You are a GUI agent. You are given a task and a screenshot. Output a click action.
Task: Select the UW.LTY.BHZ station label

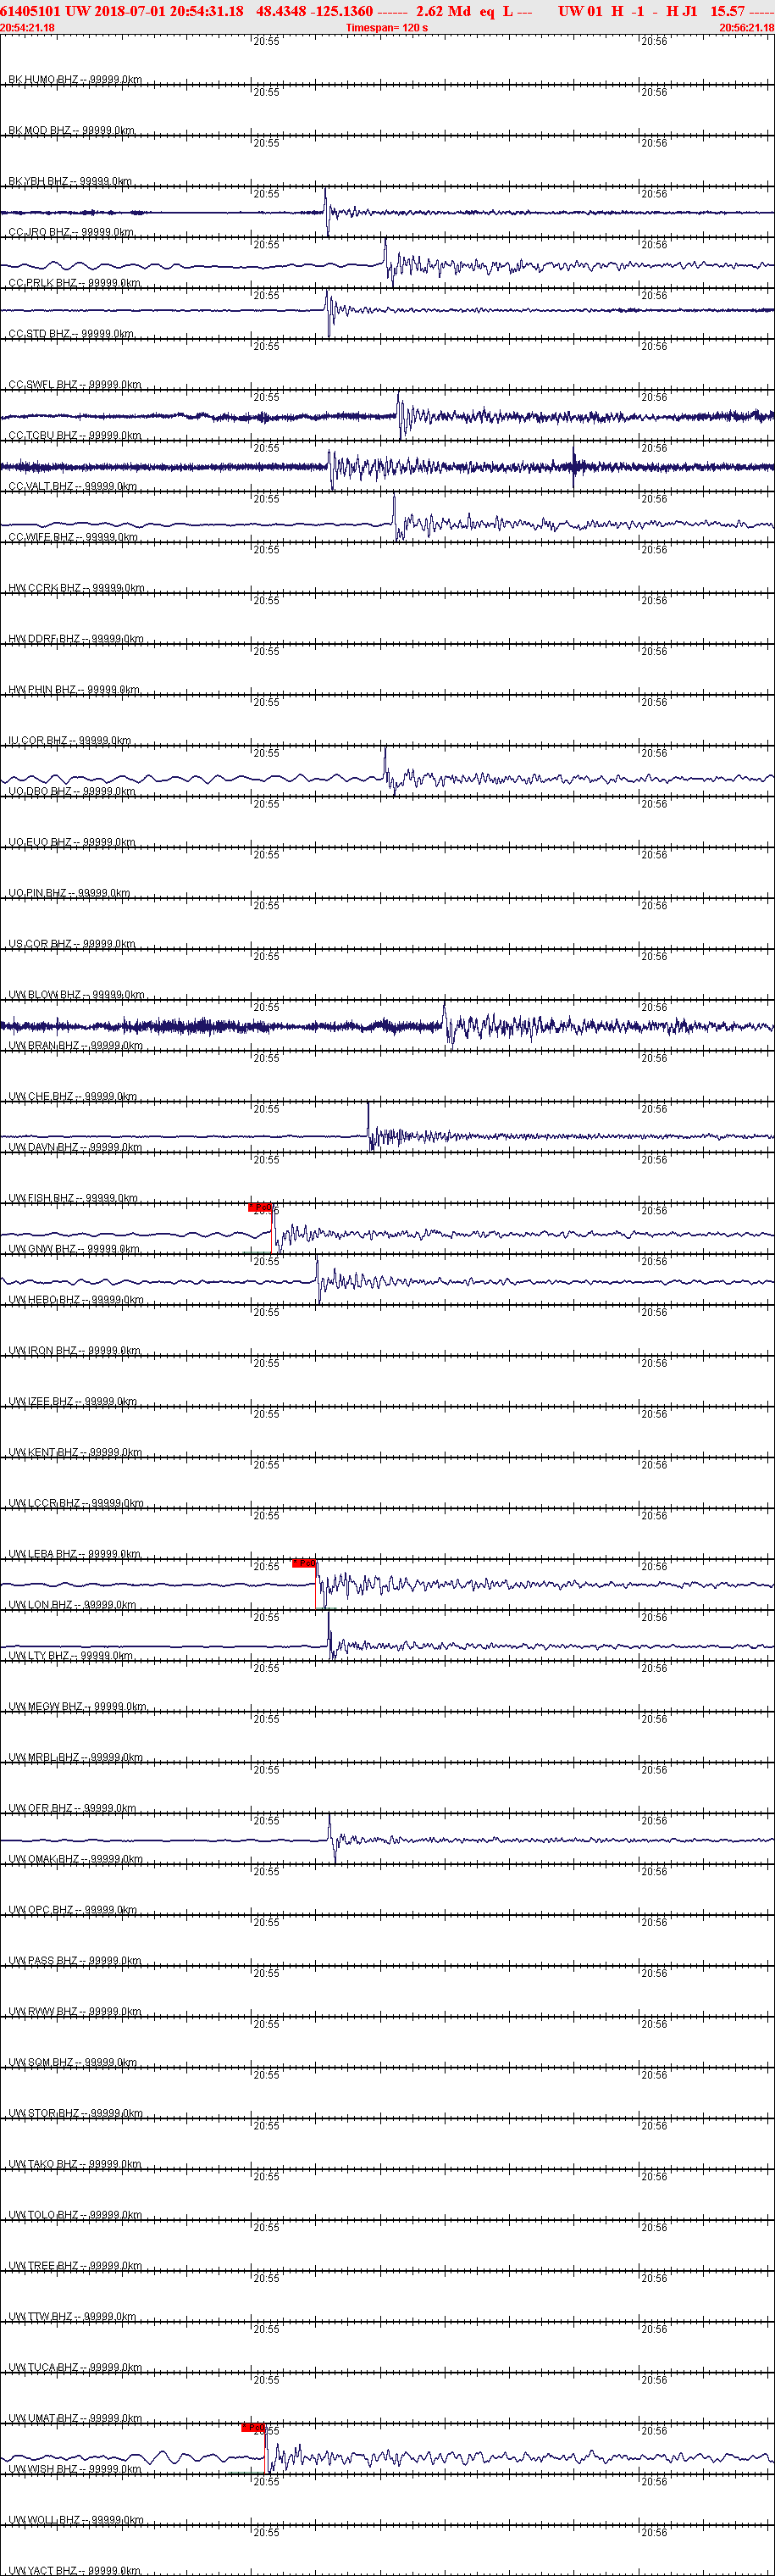(70, 1656)
